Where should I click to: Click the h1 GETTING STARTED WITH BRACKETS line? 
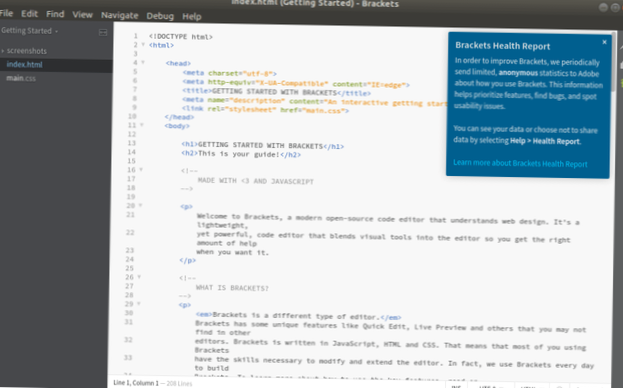262,145
